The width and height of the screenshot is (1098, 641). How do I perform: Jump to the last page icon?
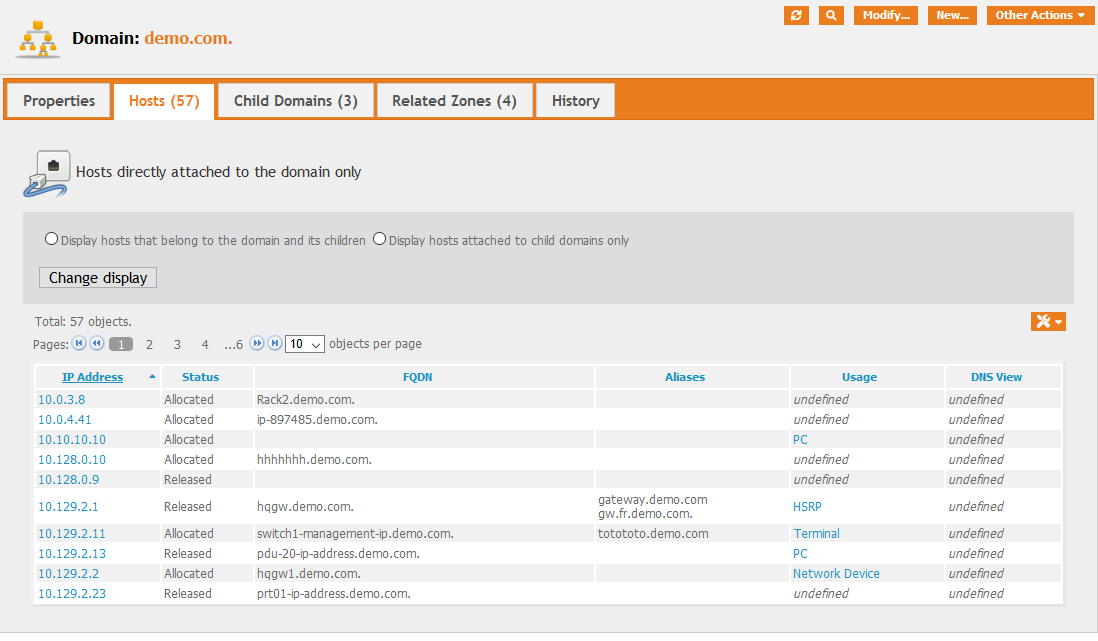(x=274, y=344)
